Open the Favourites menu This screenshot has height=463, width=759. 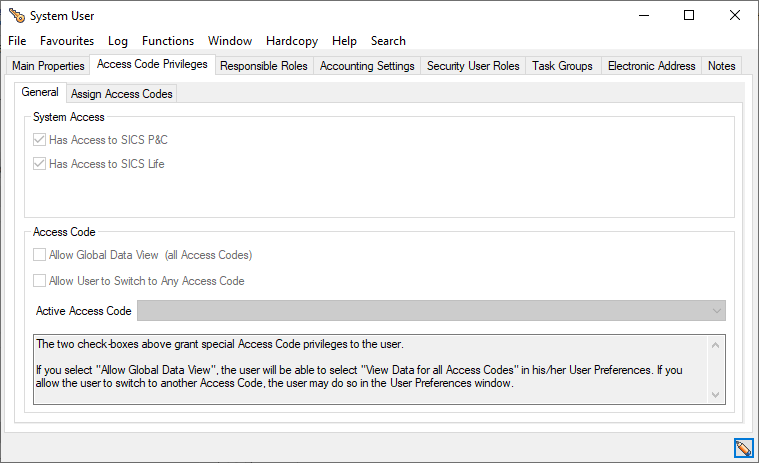(67, 41)
